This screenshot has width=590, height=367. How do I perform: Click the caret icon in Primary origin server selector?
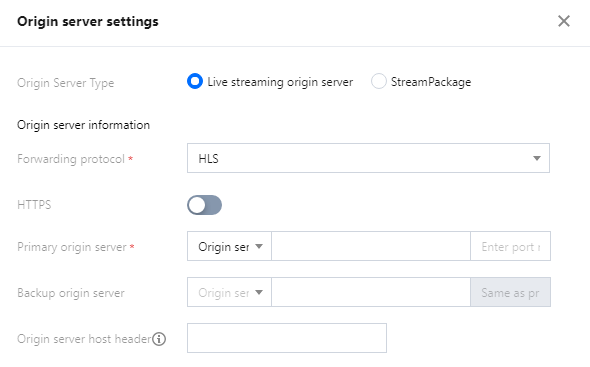[x=259, y=247]
